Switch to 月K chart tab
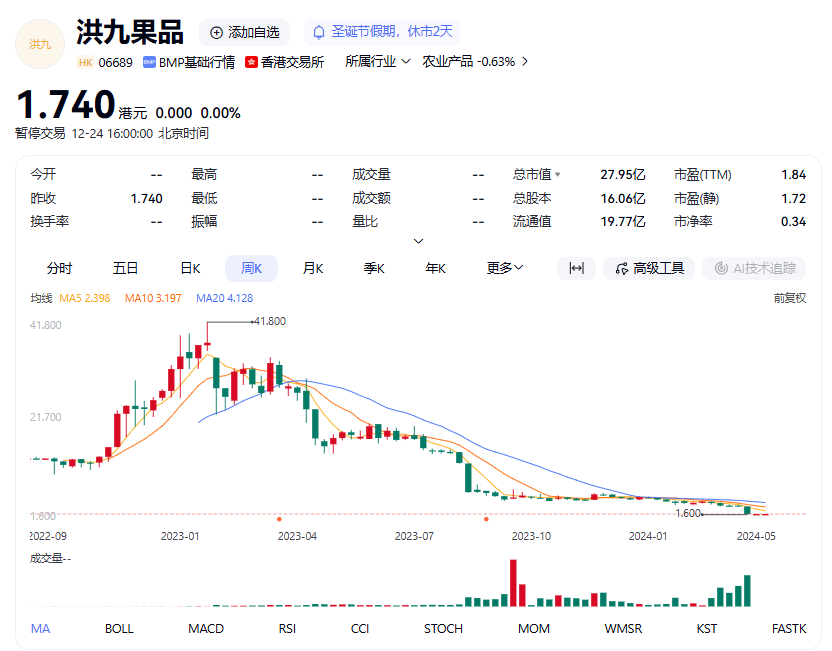The height and width of the screenshot is (651, 832). [x=313, y=268]
